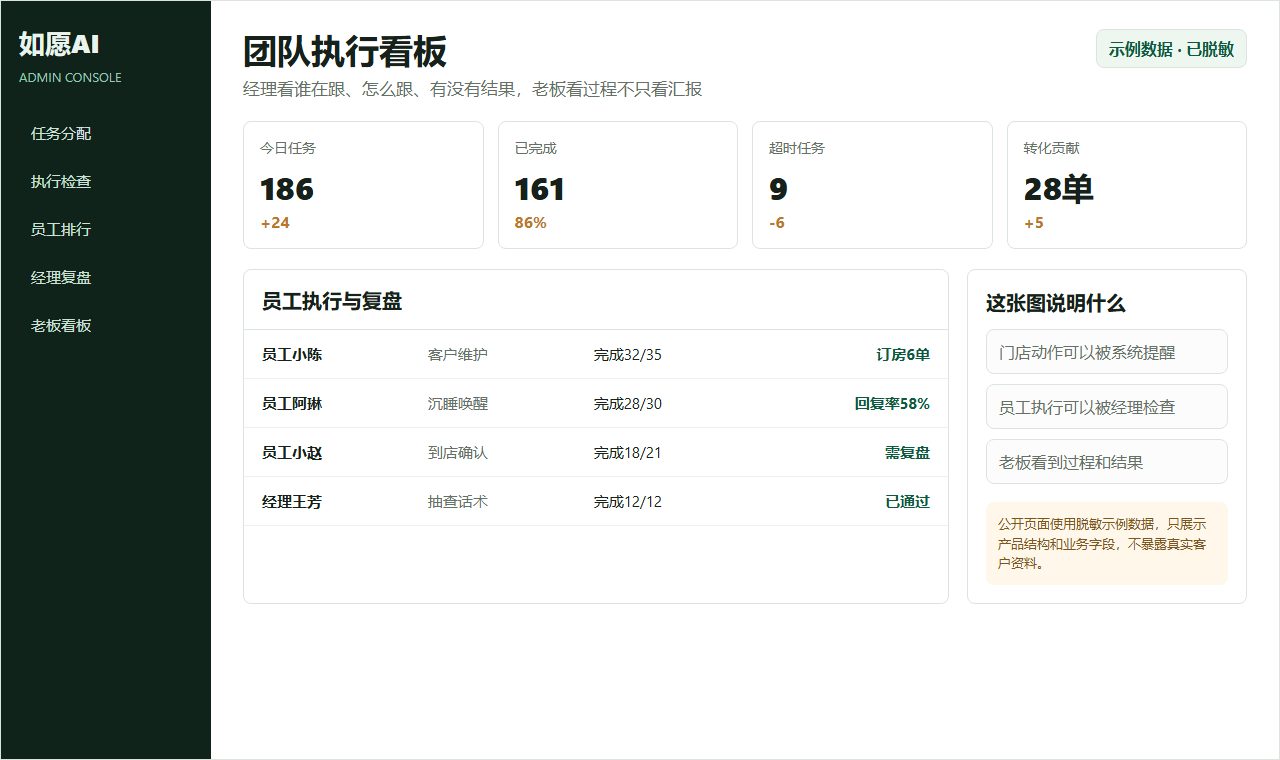
Task: Click the 沉睡唤醒 task cell
Action: [458, 404]
